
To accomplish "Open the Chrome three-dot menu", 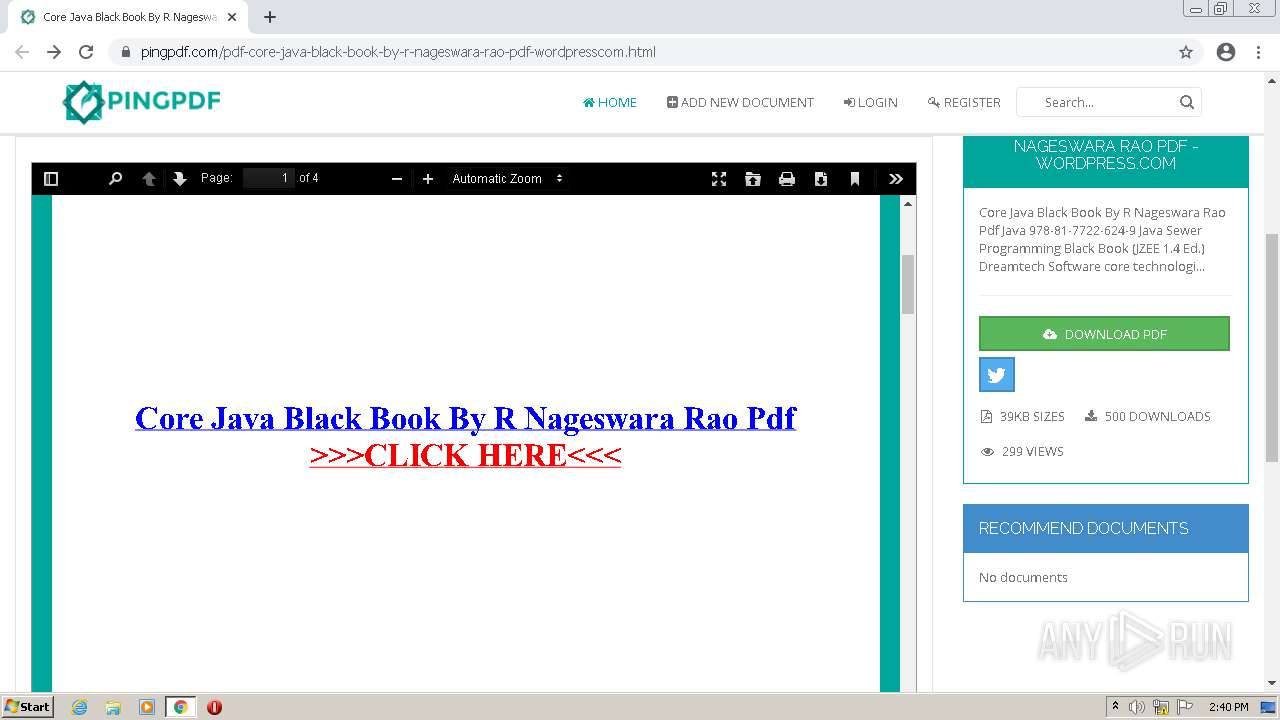I will pos(1258,52).
